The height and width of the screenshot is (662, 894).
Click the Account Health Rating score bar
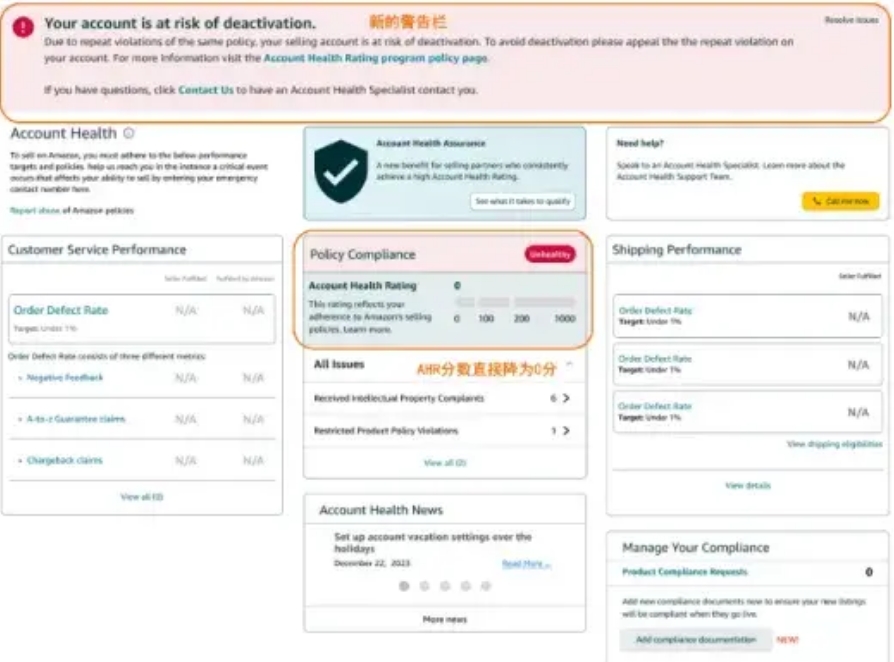[515, 302]
